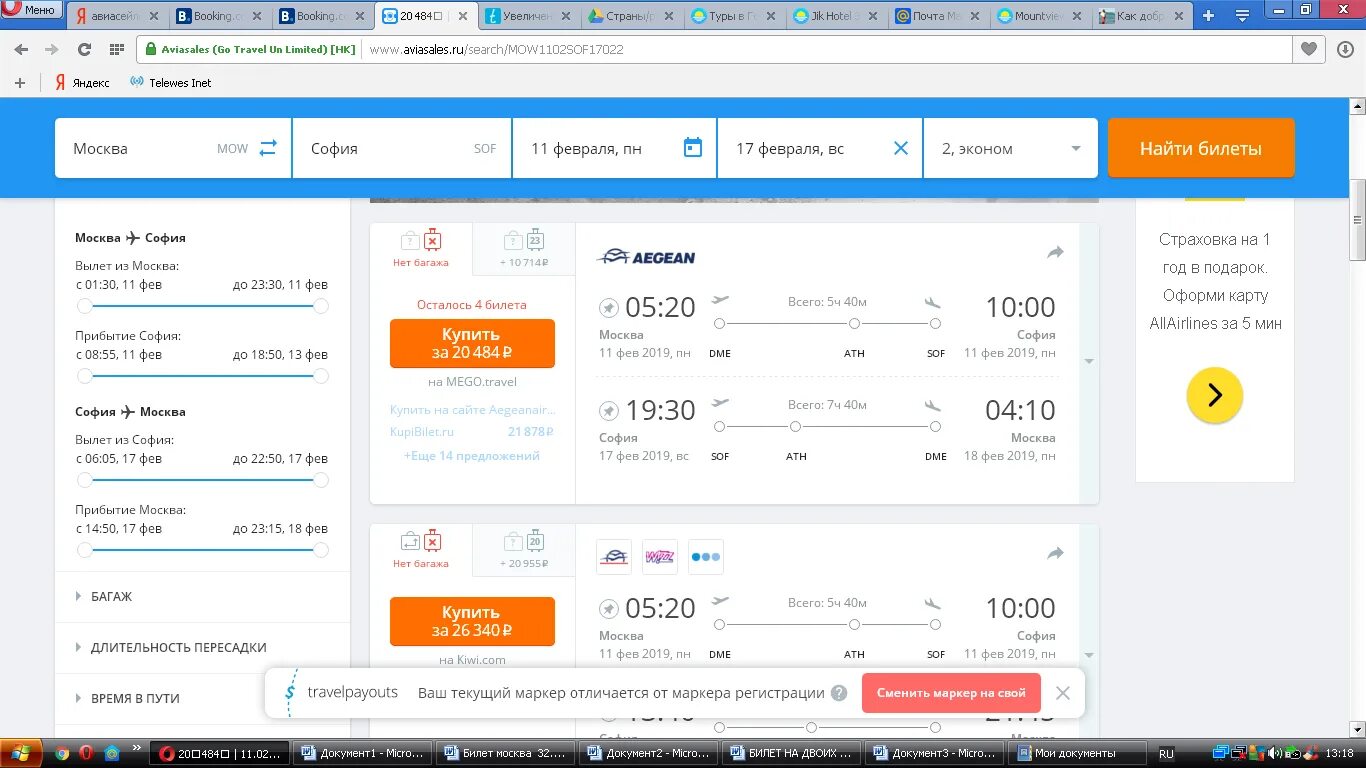1366x768 pixels.
Task: Click destination field София
Action: point(400,148)
